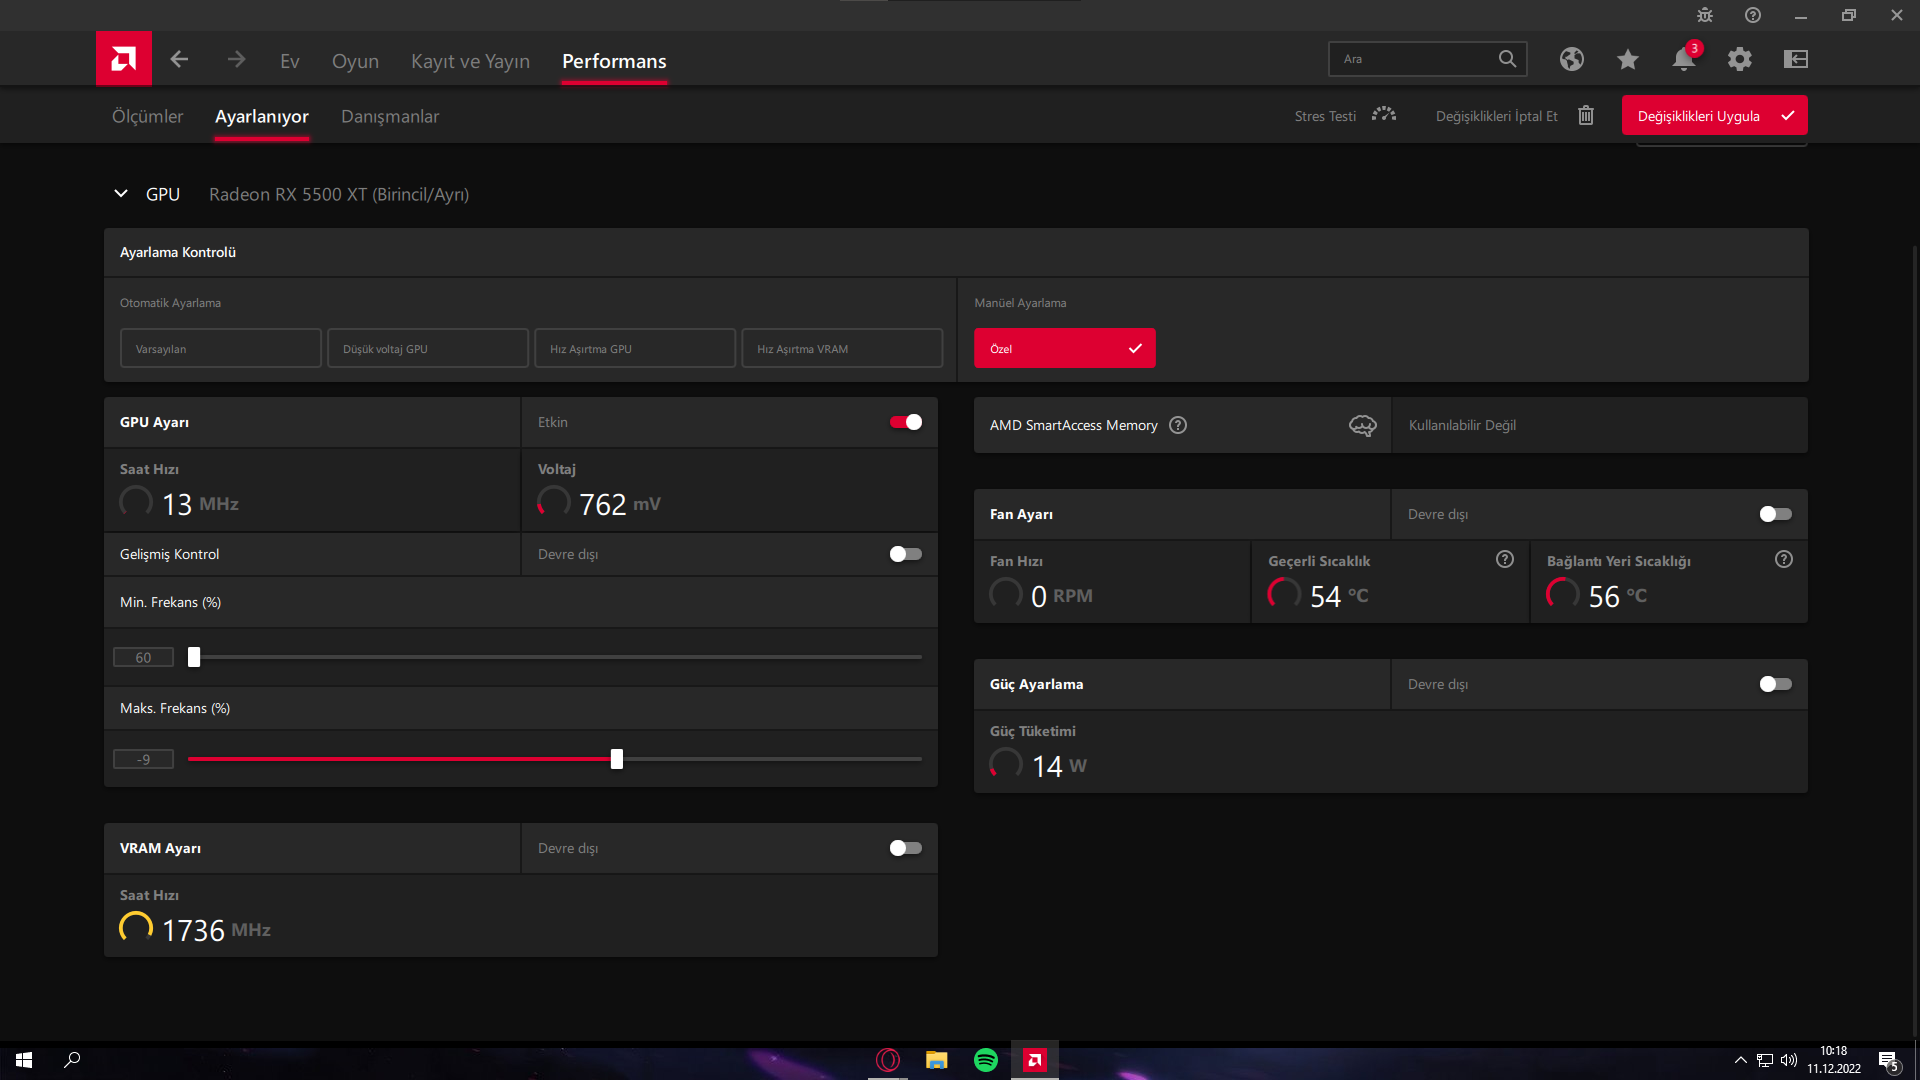
Task: Disable the GPU Ayarı toggle
Action: point(905,422)
